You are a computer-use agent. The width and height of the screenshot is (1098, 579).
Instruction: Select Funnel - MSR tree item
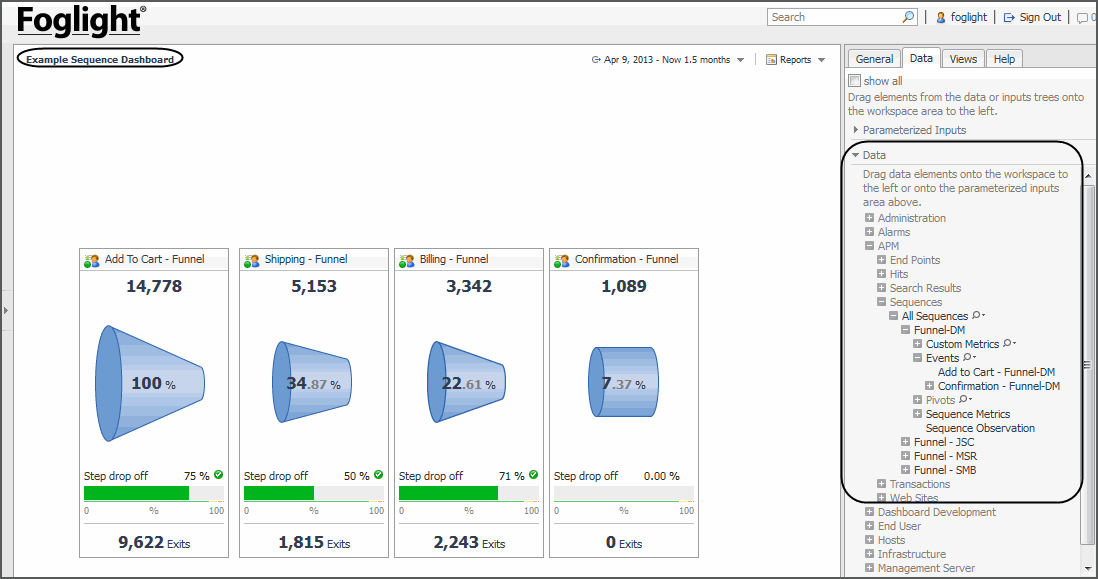pos(945,456)
